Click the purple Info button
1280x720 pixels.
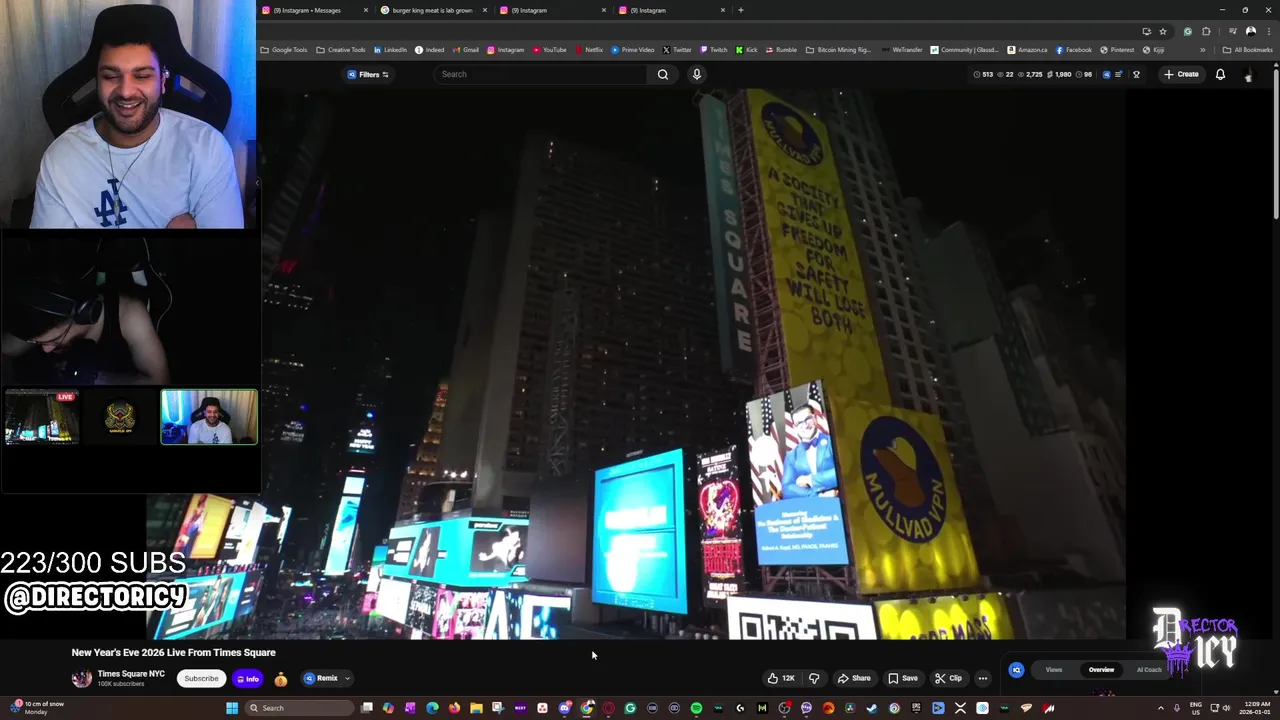tap(247, 679)
